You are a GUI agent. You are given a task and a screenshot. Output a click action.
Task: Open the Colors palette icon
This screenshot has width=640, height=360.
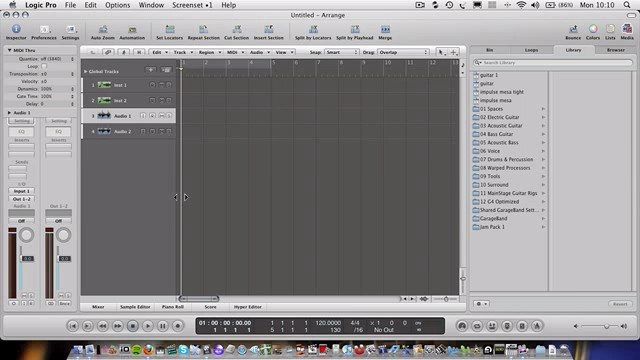click(593, 29)
